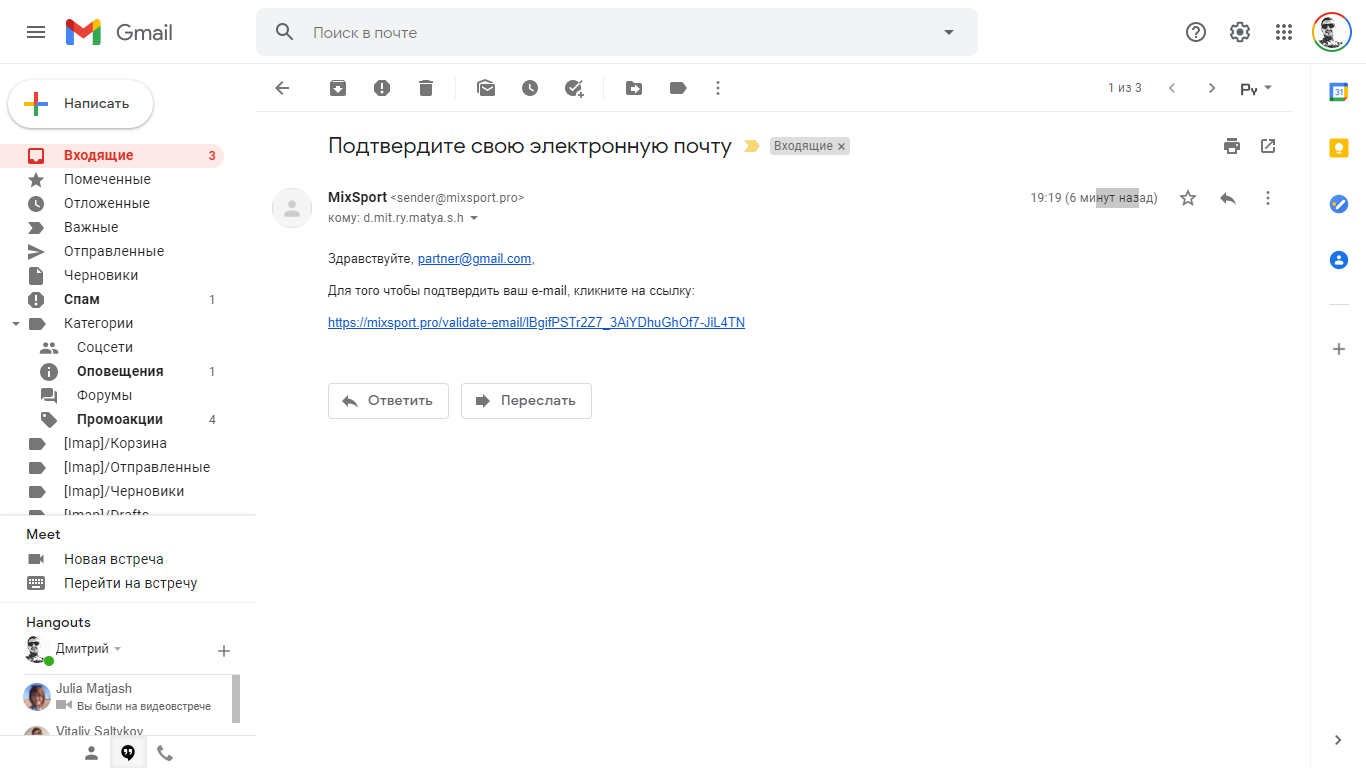
Task: Expand recipient details next to d.mit.ry.matya.s.h
Action: point(474,218)
